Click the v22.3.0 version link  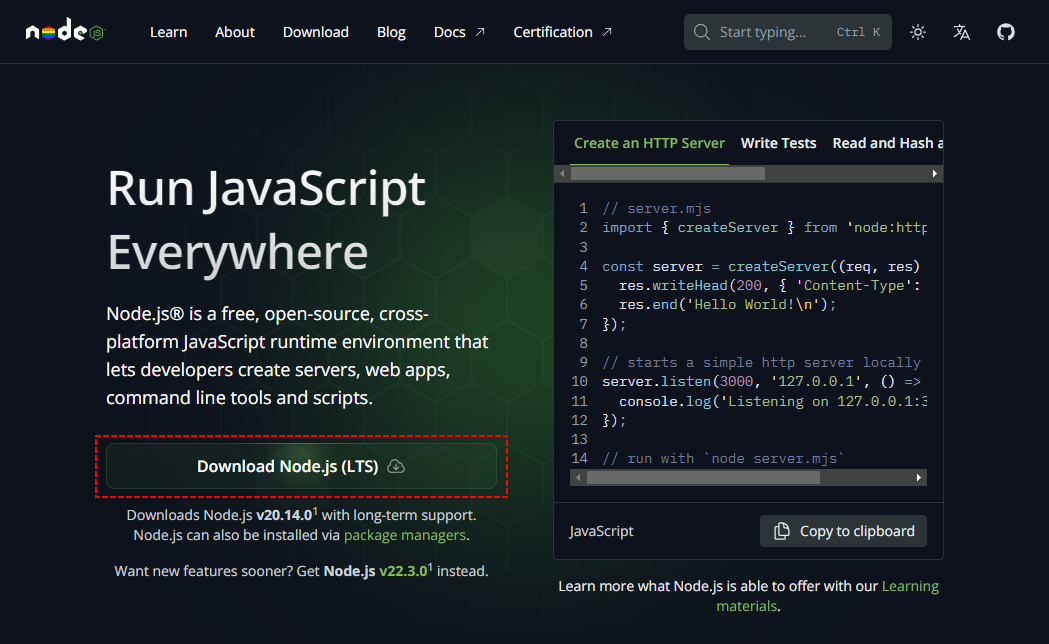(x=404, y=571)
